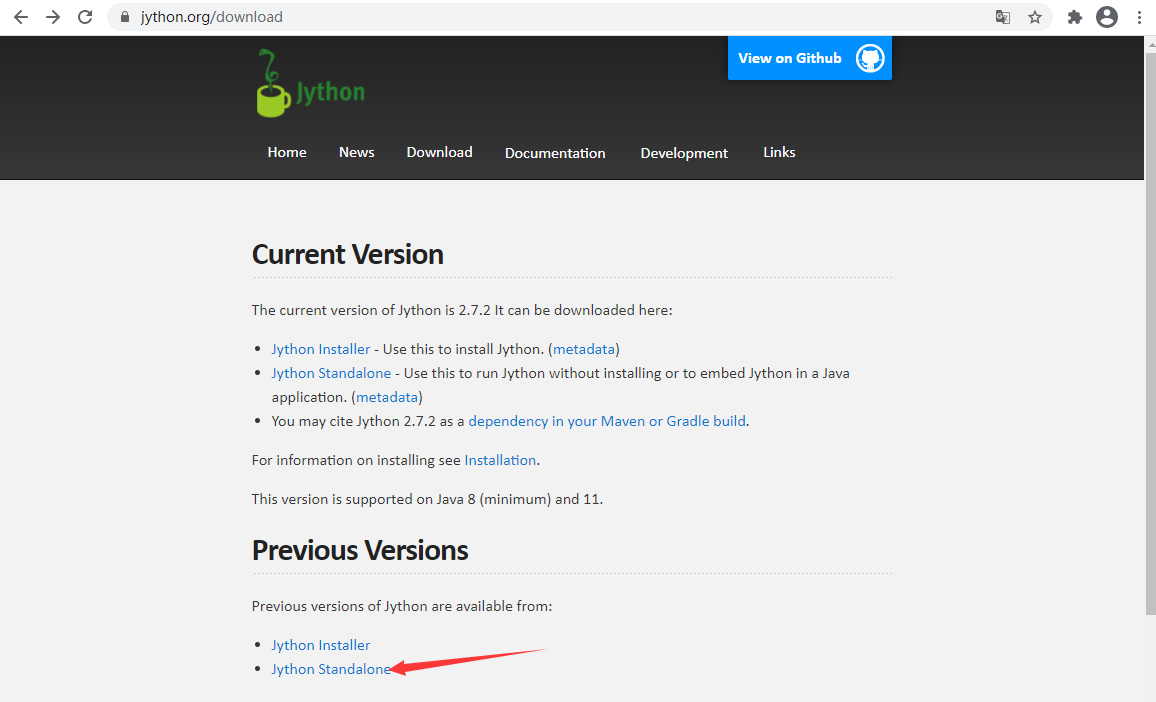Open dependency in Maven or Gradle link

pyautogui.click(x=606, y=421)
